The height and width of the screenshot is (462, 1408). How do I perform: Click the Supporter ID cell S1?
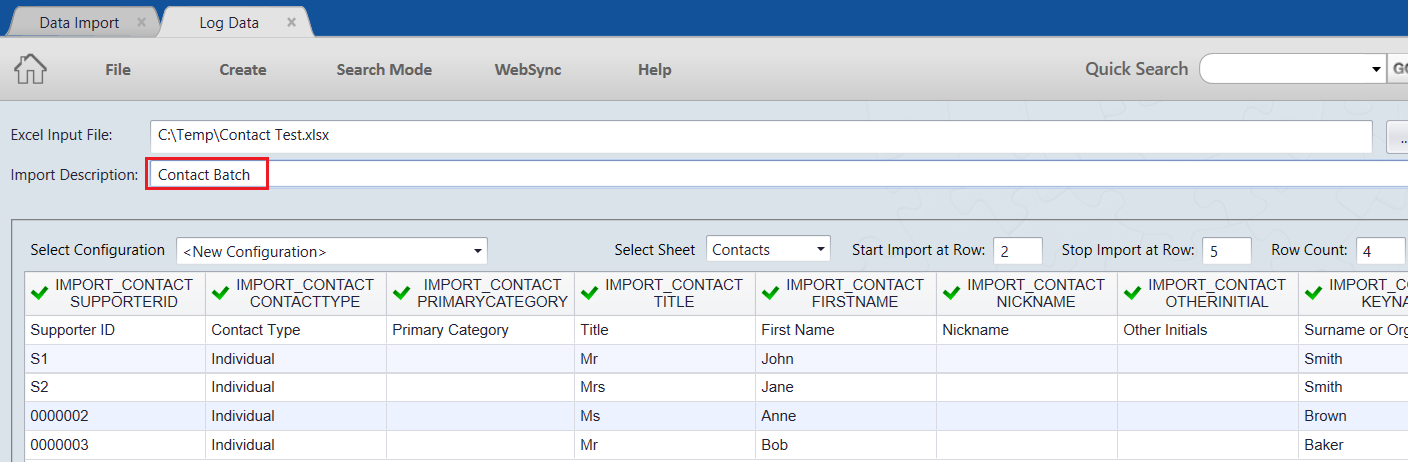(x=115, y=359)
